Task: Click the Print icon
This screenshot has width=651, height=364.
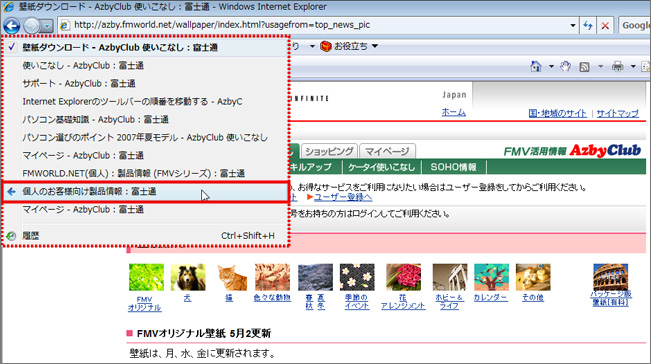Action: (x=617, y=66)
